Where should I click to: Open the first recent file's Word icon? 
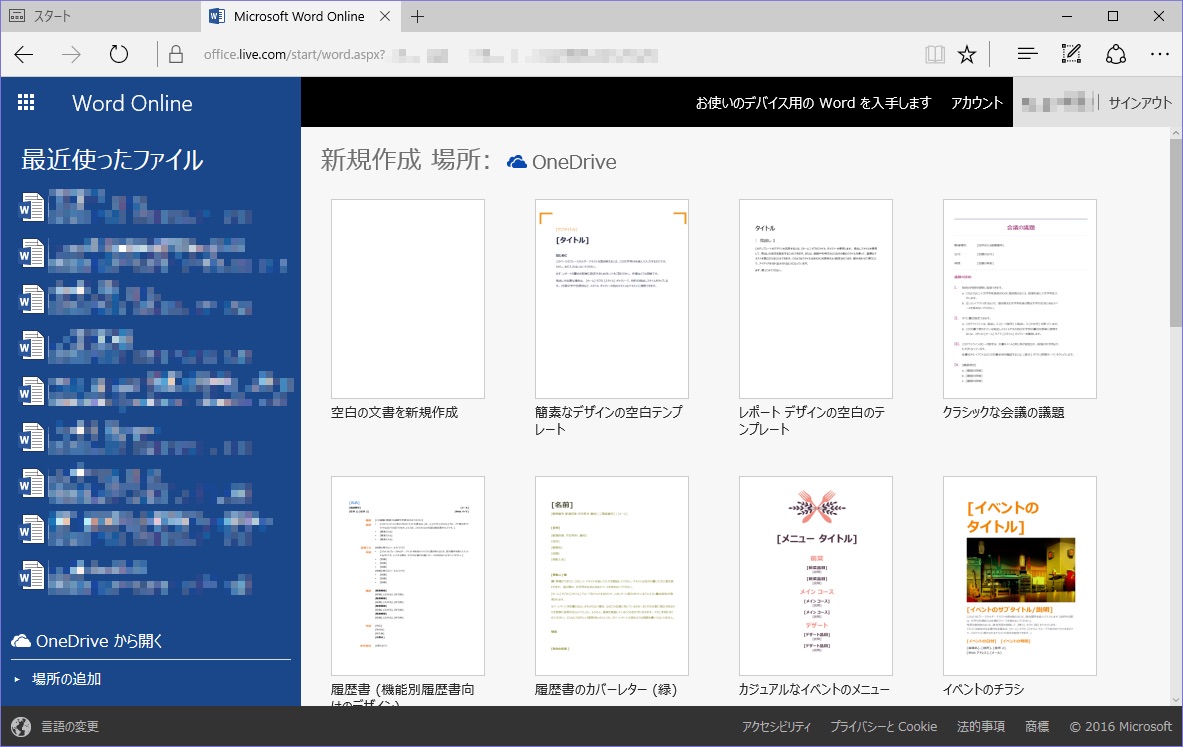point(32,207)
